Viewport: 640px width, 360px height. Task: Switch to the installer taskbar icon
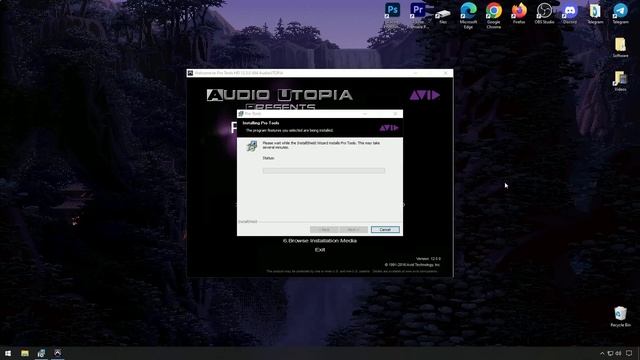pos(41,353)
